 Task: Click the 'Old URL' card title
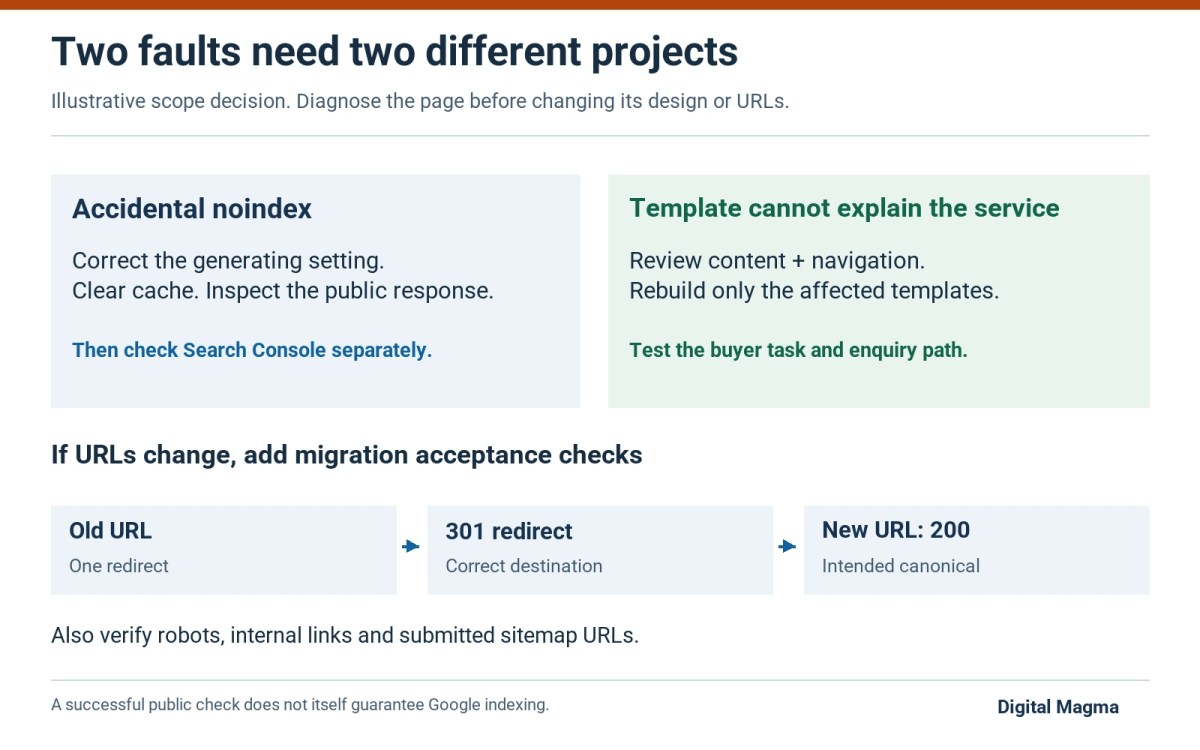[x=110, y=531]
